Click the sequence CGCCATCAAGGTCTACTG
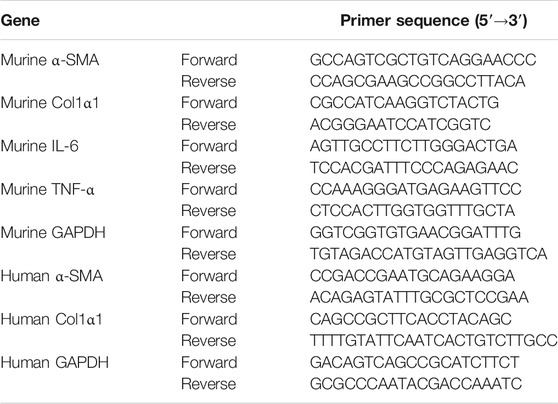This screenshot has width=558, height=404. [x=404, y=103]
